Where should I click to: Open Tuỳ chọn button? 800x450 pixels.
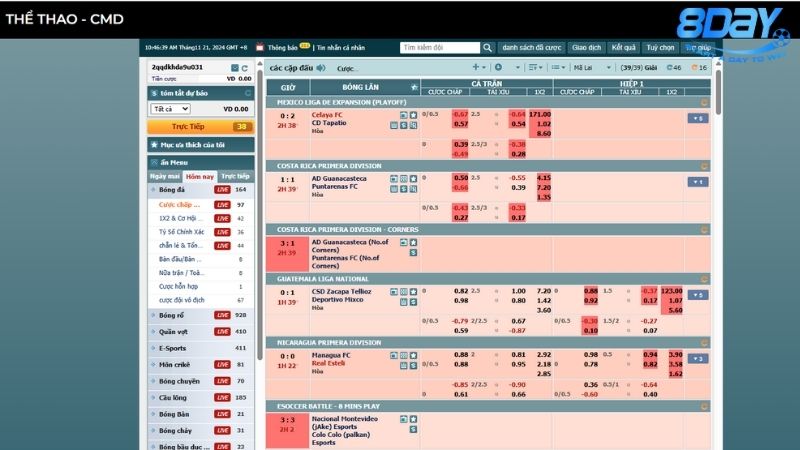point(660,47)
